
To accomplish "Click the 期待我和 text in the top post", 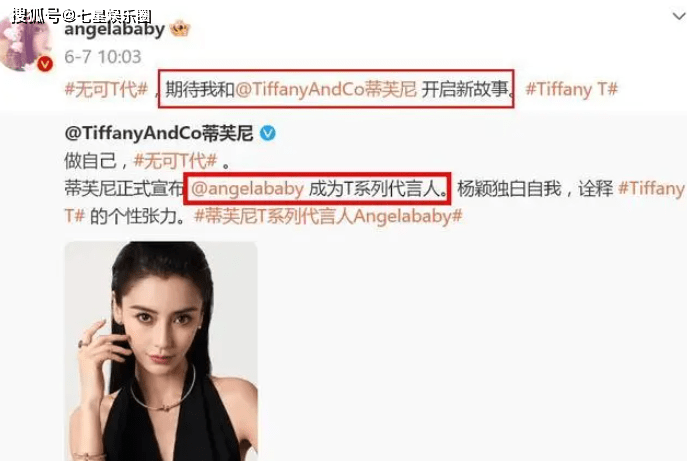I will point(200,89).
